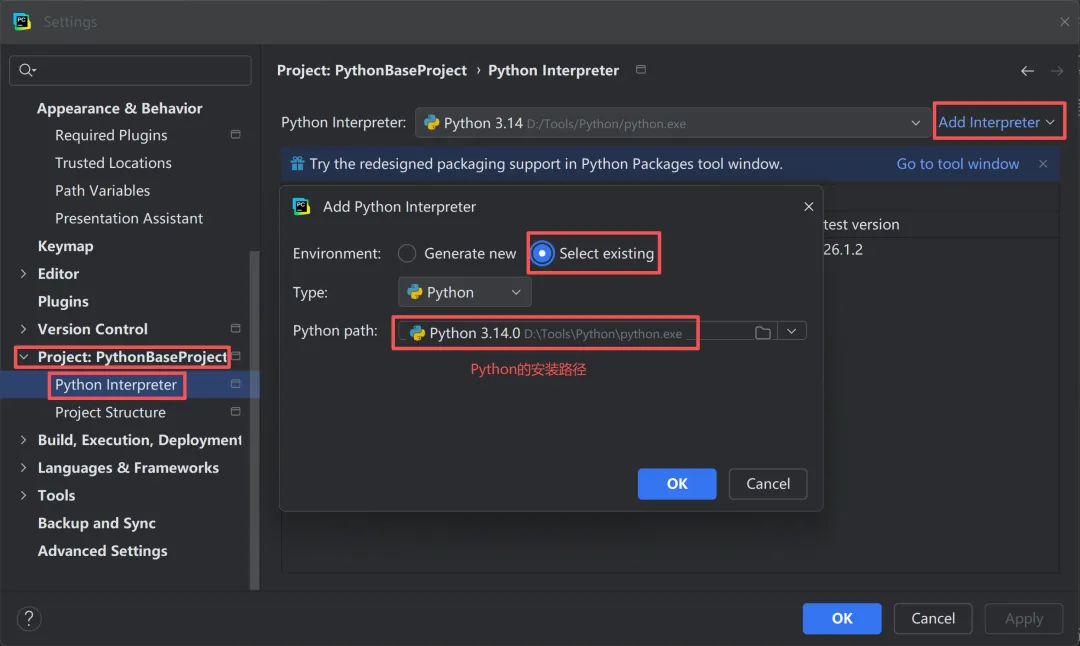Dismiss the packaging support banner

coord(1043,164)
